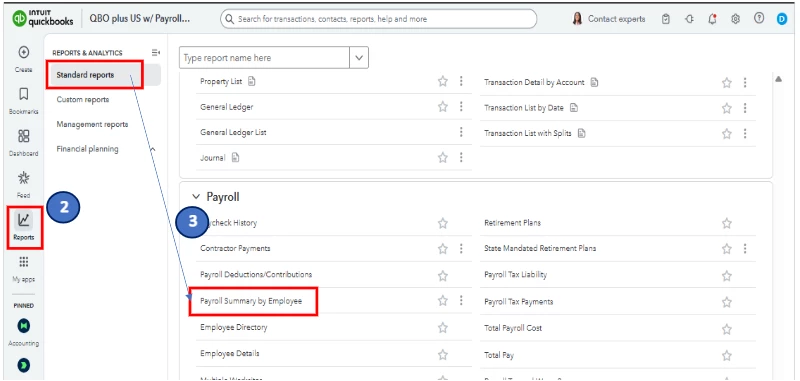Select Standard reports in side panel
This screenshot has width=800, height=381.
pyautogui.click(x=85, y=75)
